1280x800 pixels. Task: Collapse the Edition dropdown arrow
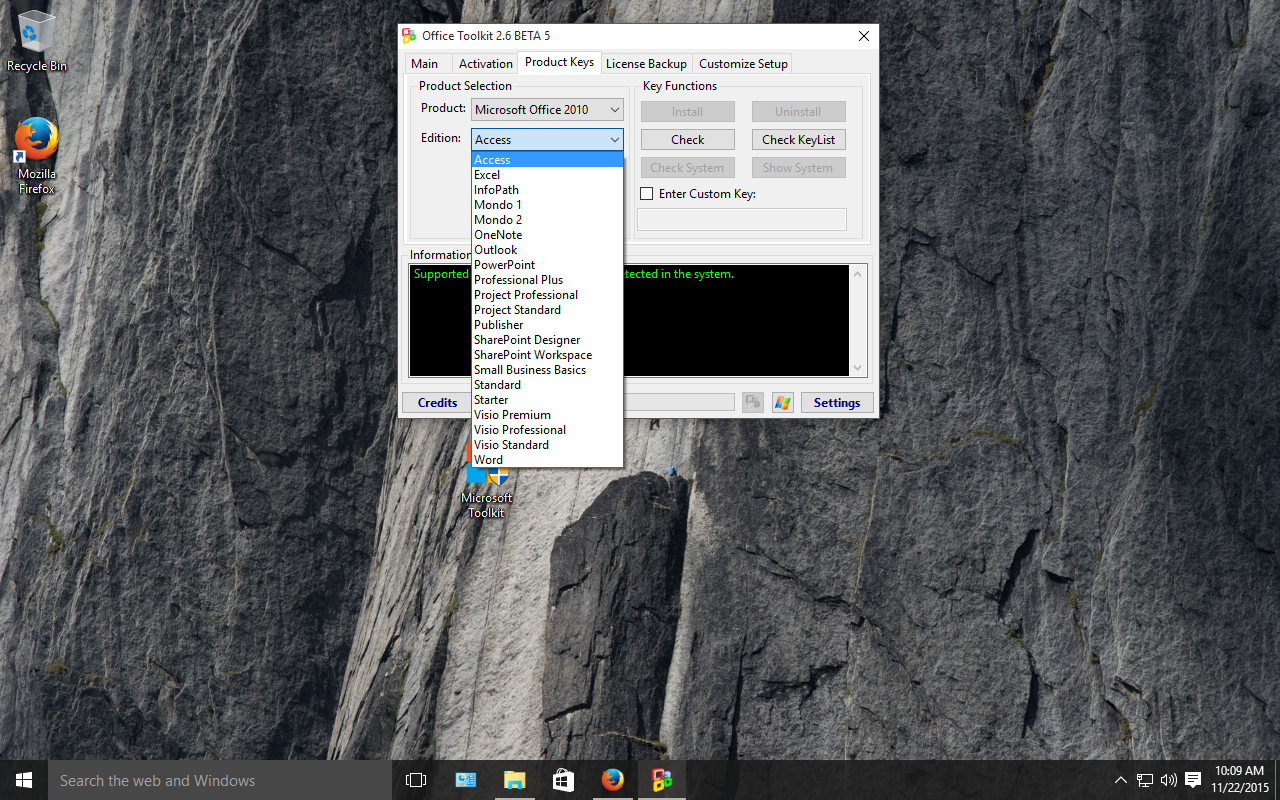pos(614,140)
